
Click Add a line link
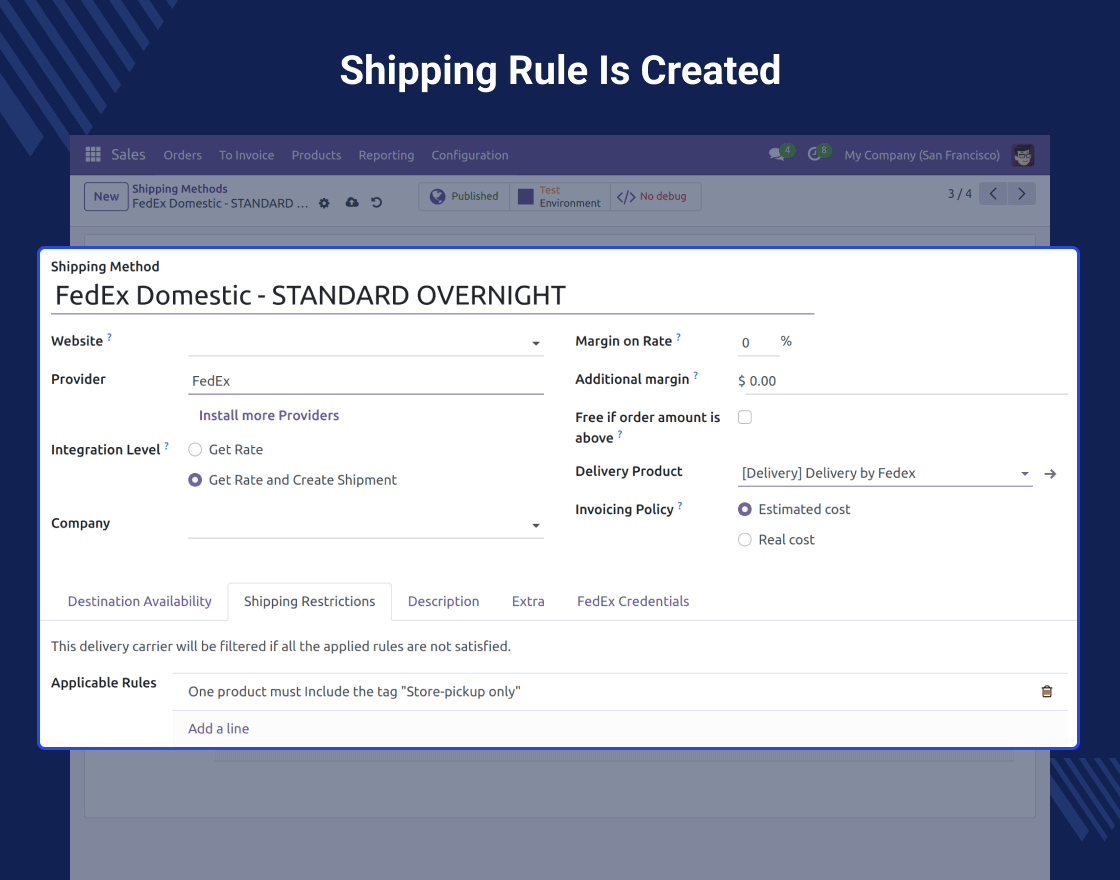pos(219,729)
